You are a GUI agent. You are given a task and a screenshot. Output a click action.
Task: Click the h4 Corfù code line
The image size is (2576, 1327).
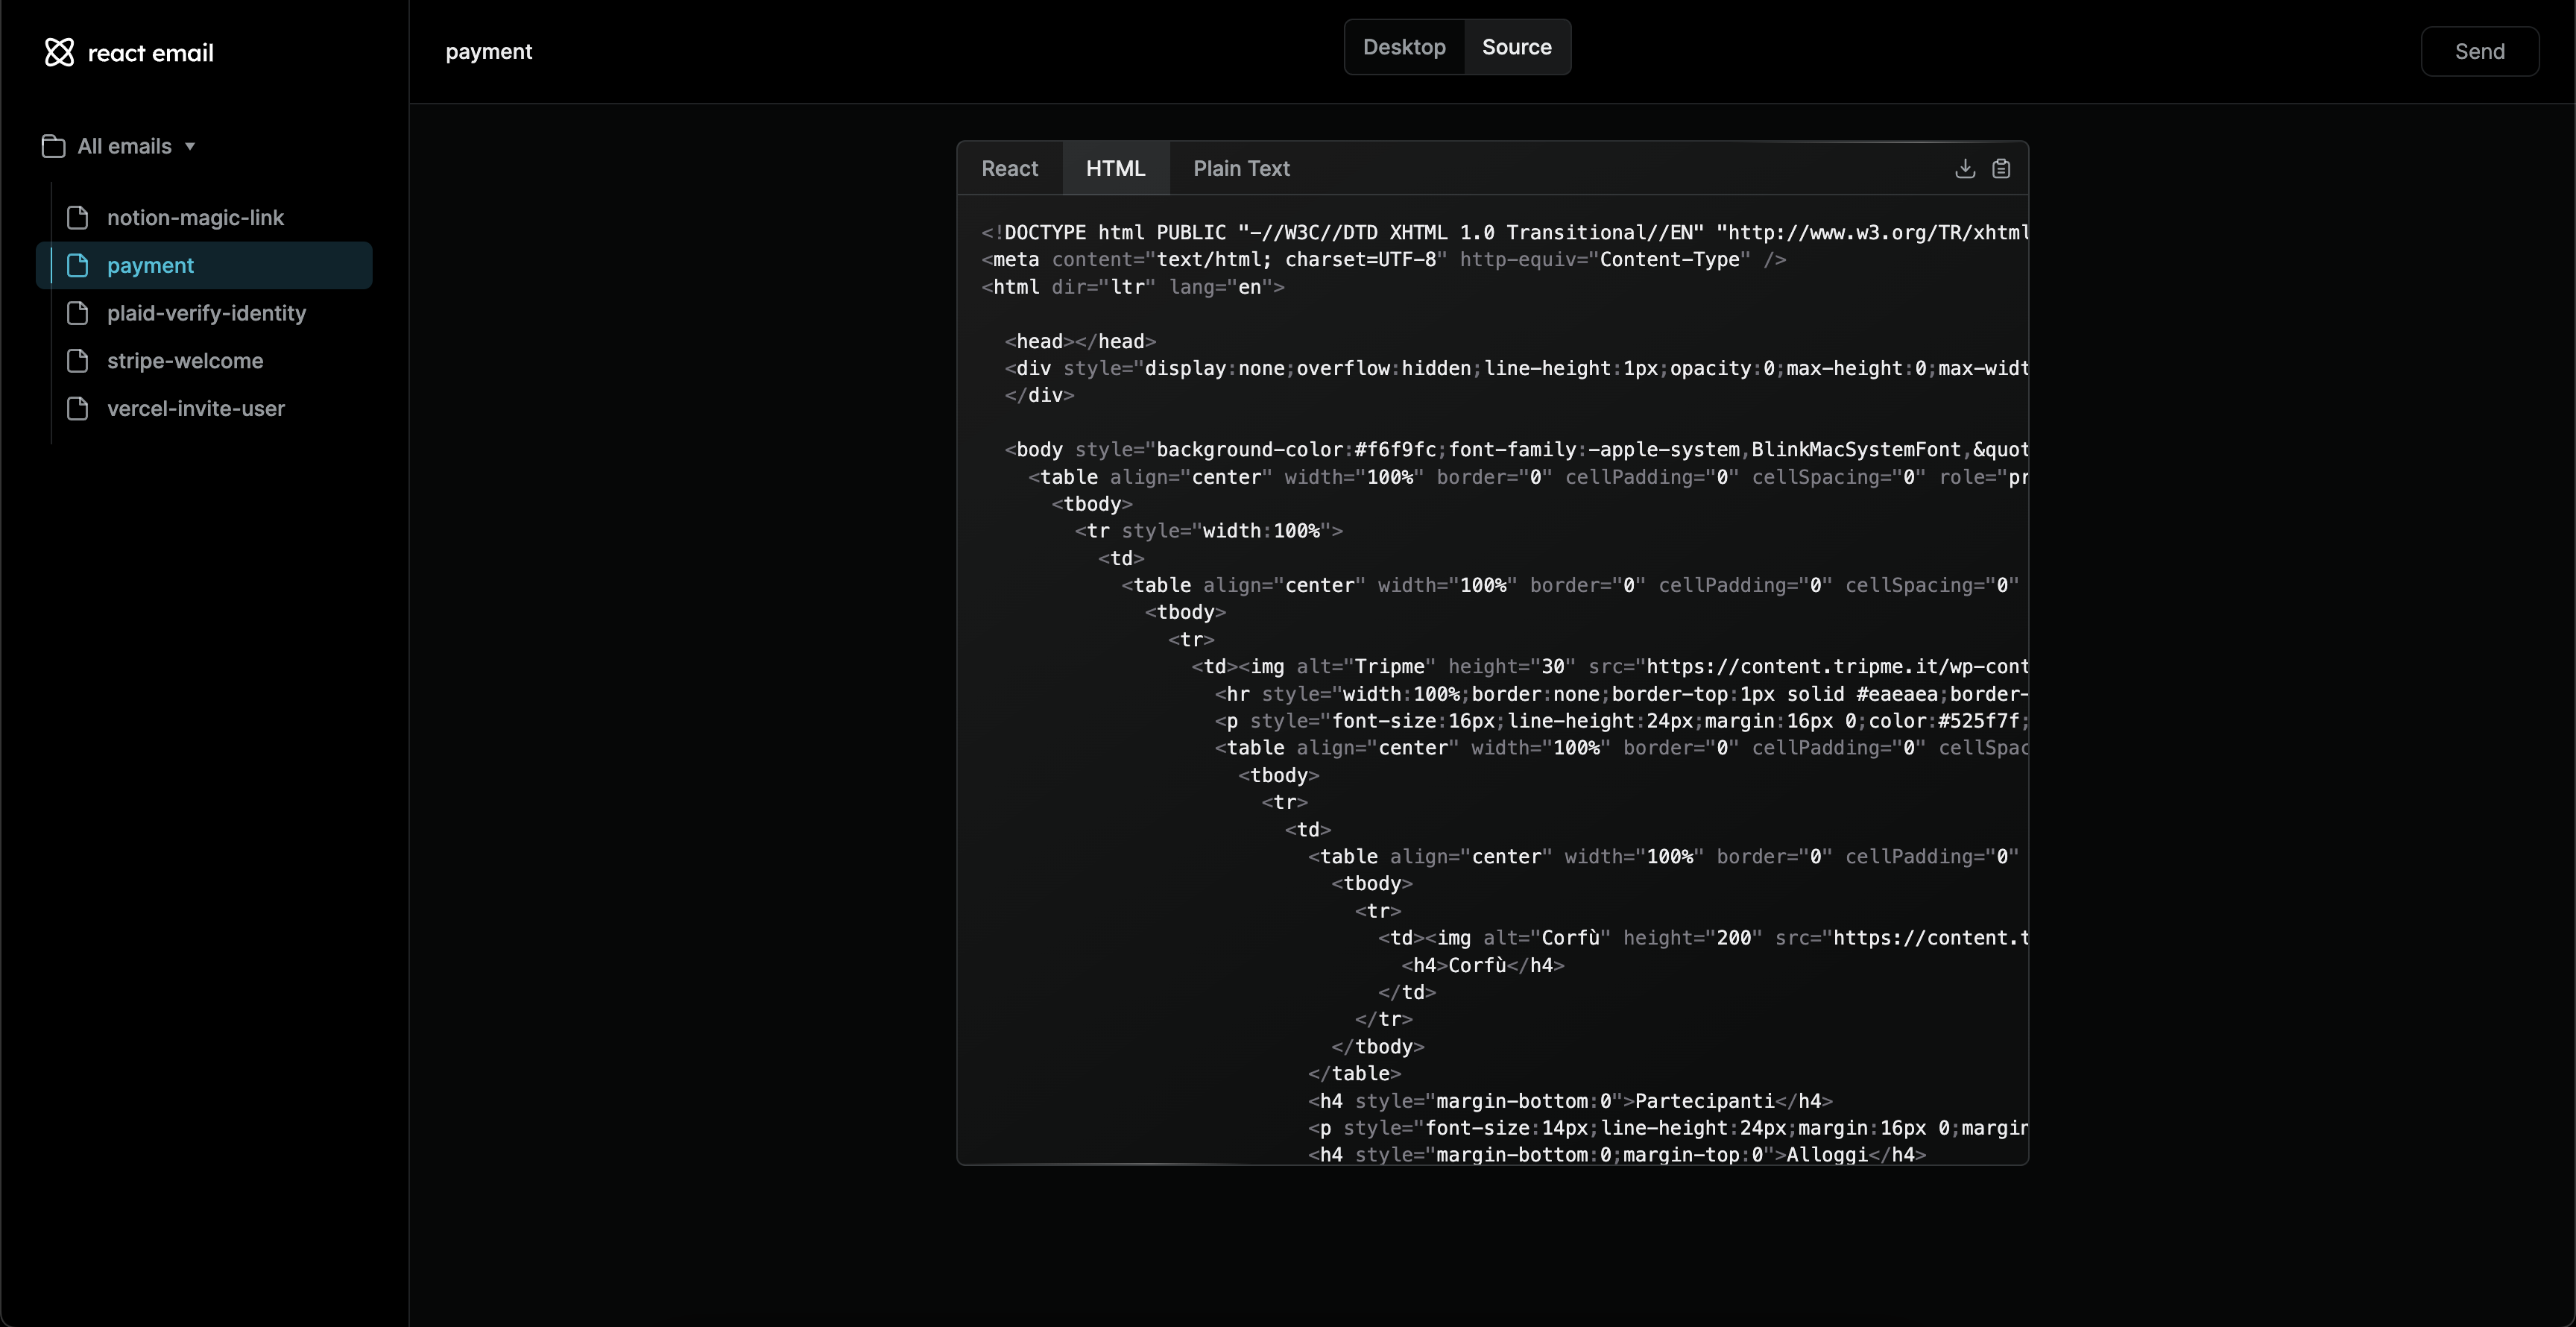(x=1483, y=965)
